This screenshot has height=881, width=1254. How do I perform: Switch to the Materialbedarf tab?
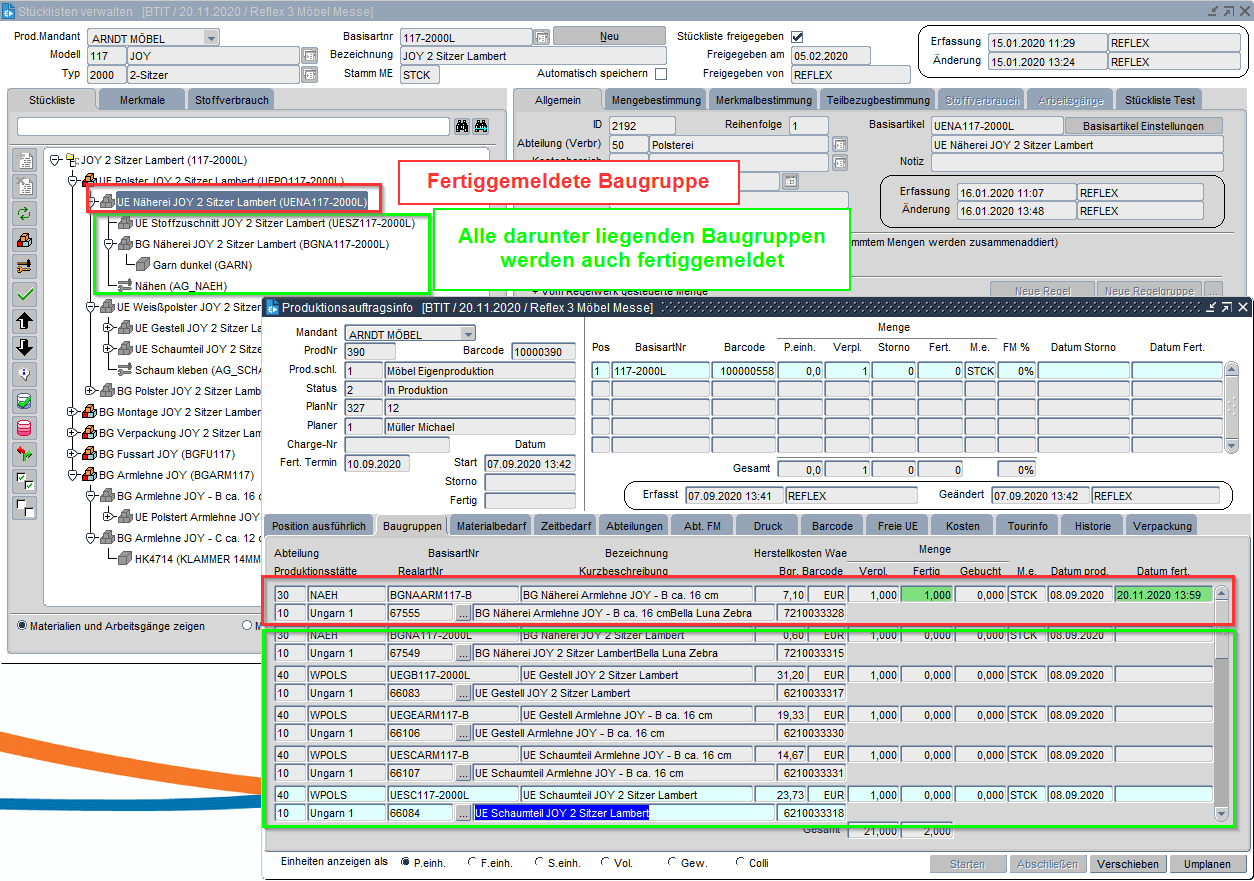(490, 526)
